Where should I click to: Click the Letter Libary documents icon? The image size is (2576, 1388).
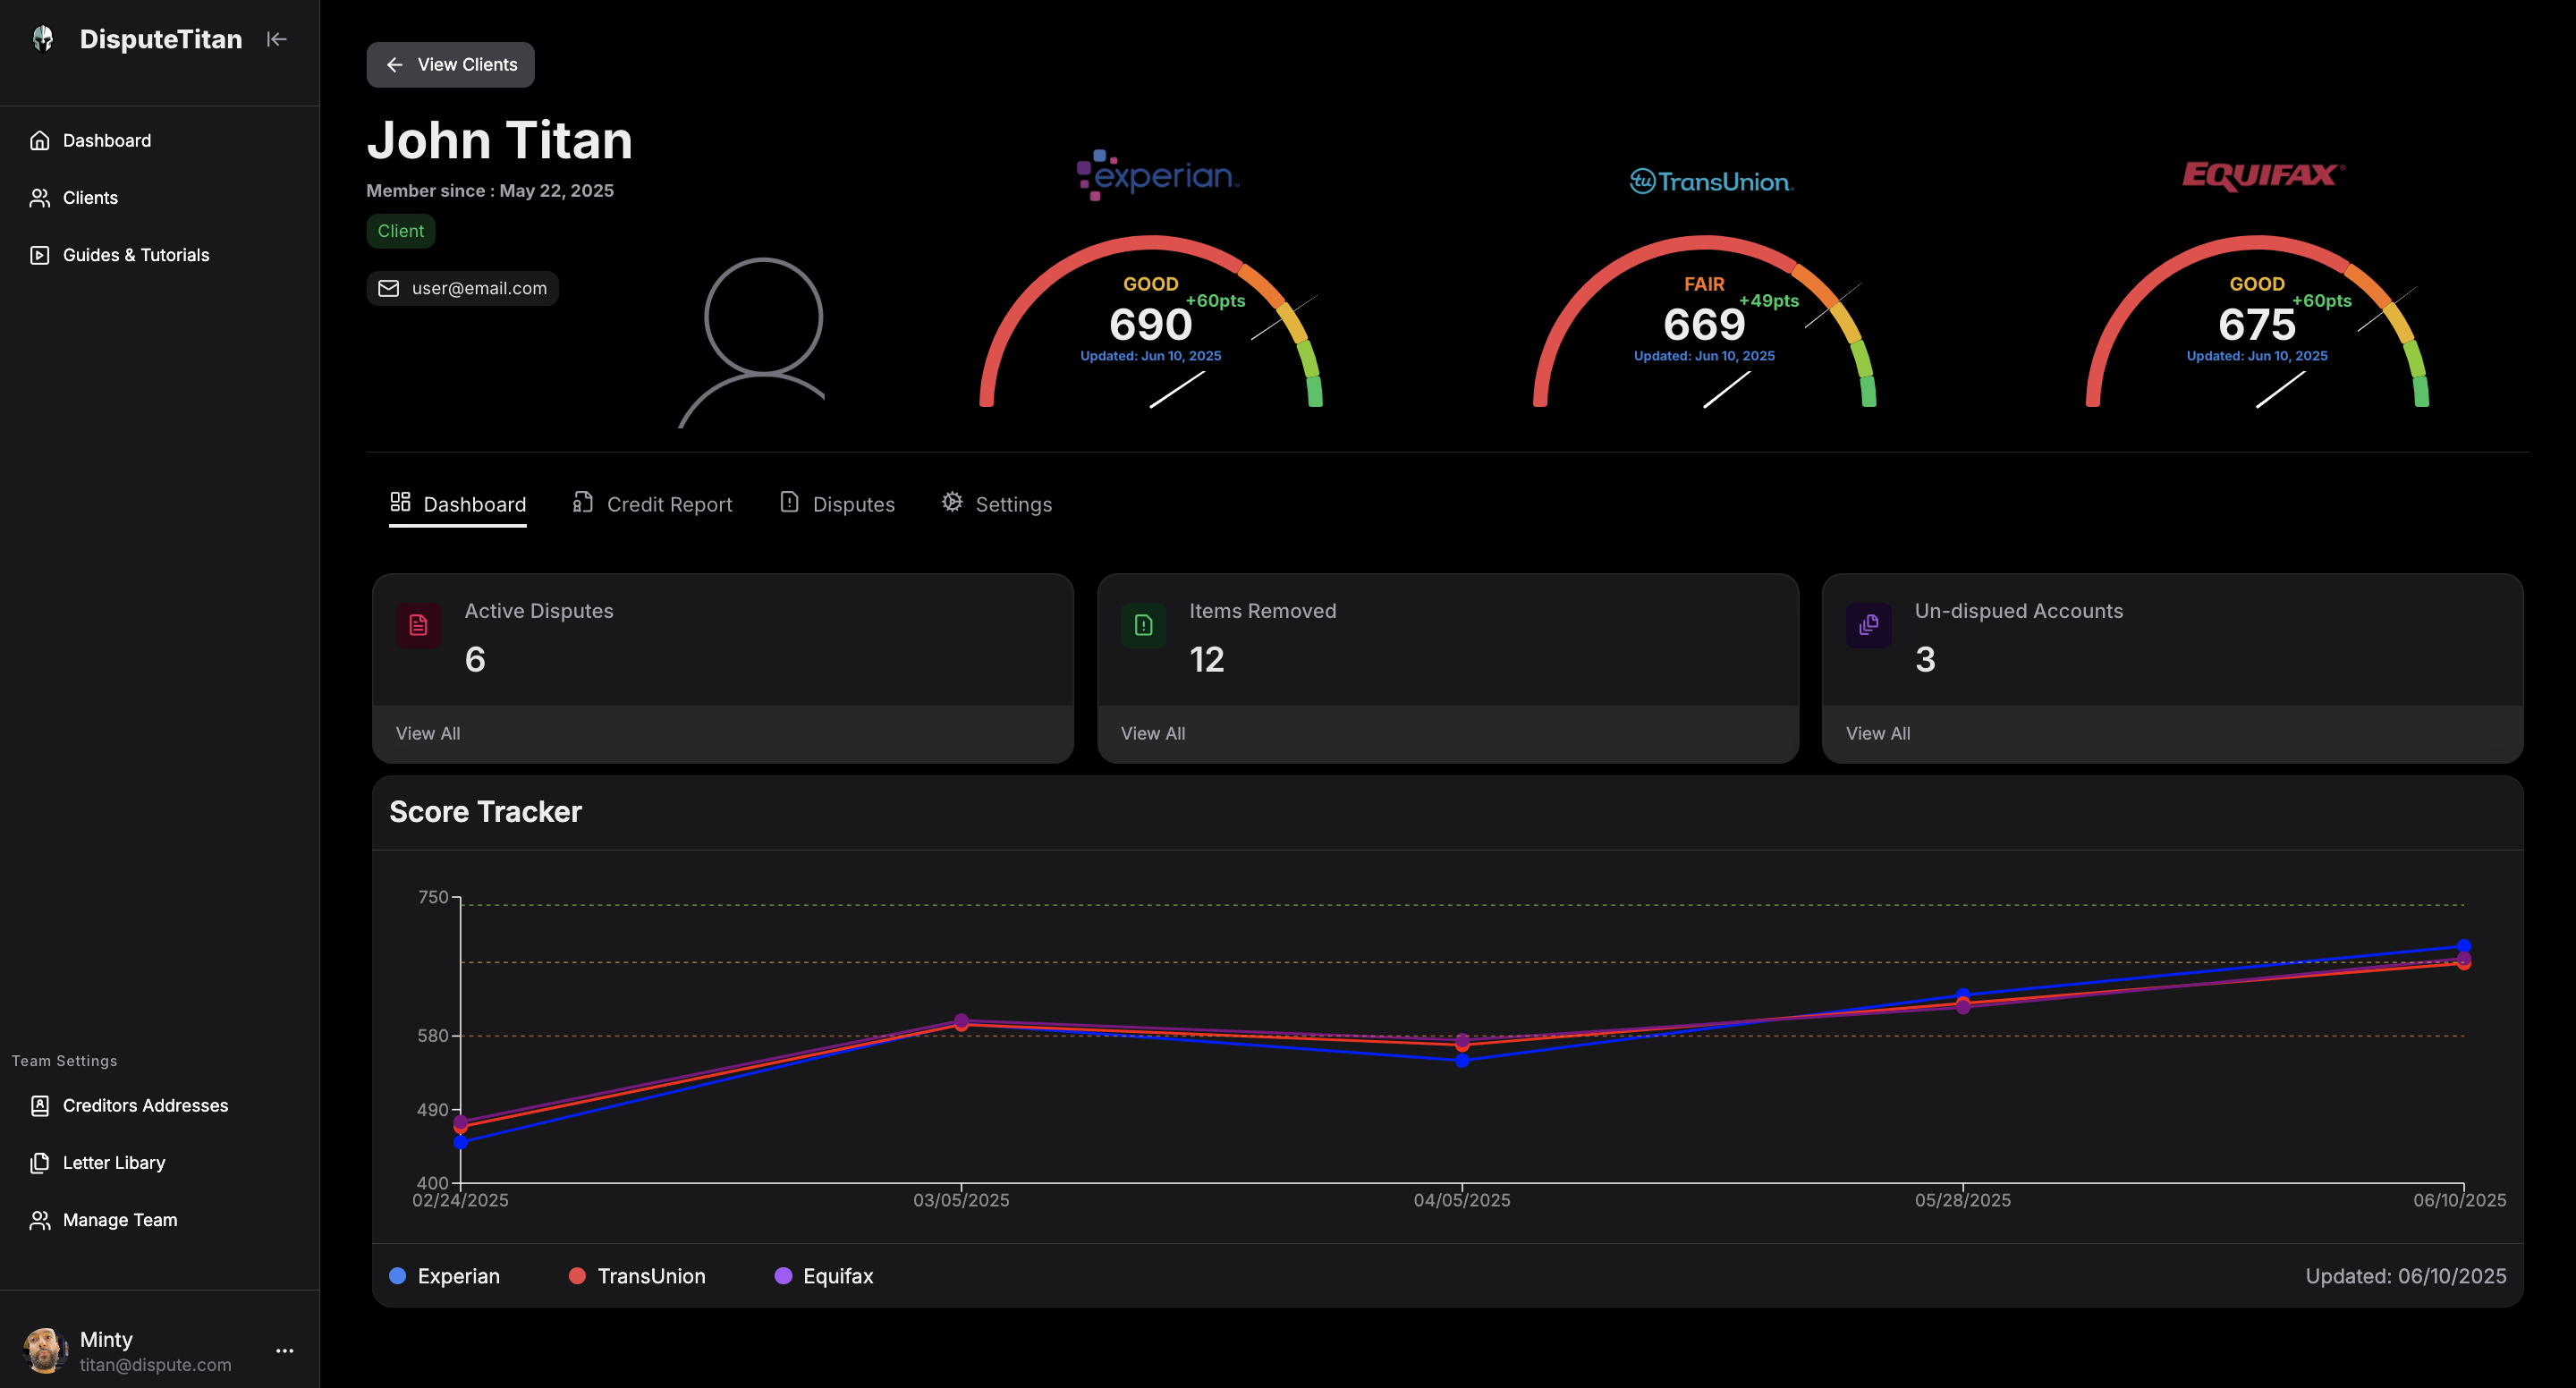coord(40,1163)
